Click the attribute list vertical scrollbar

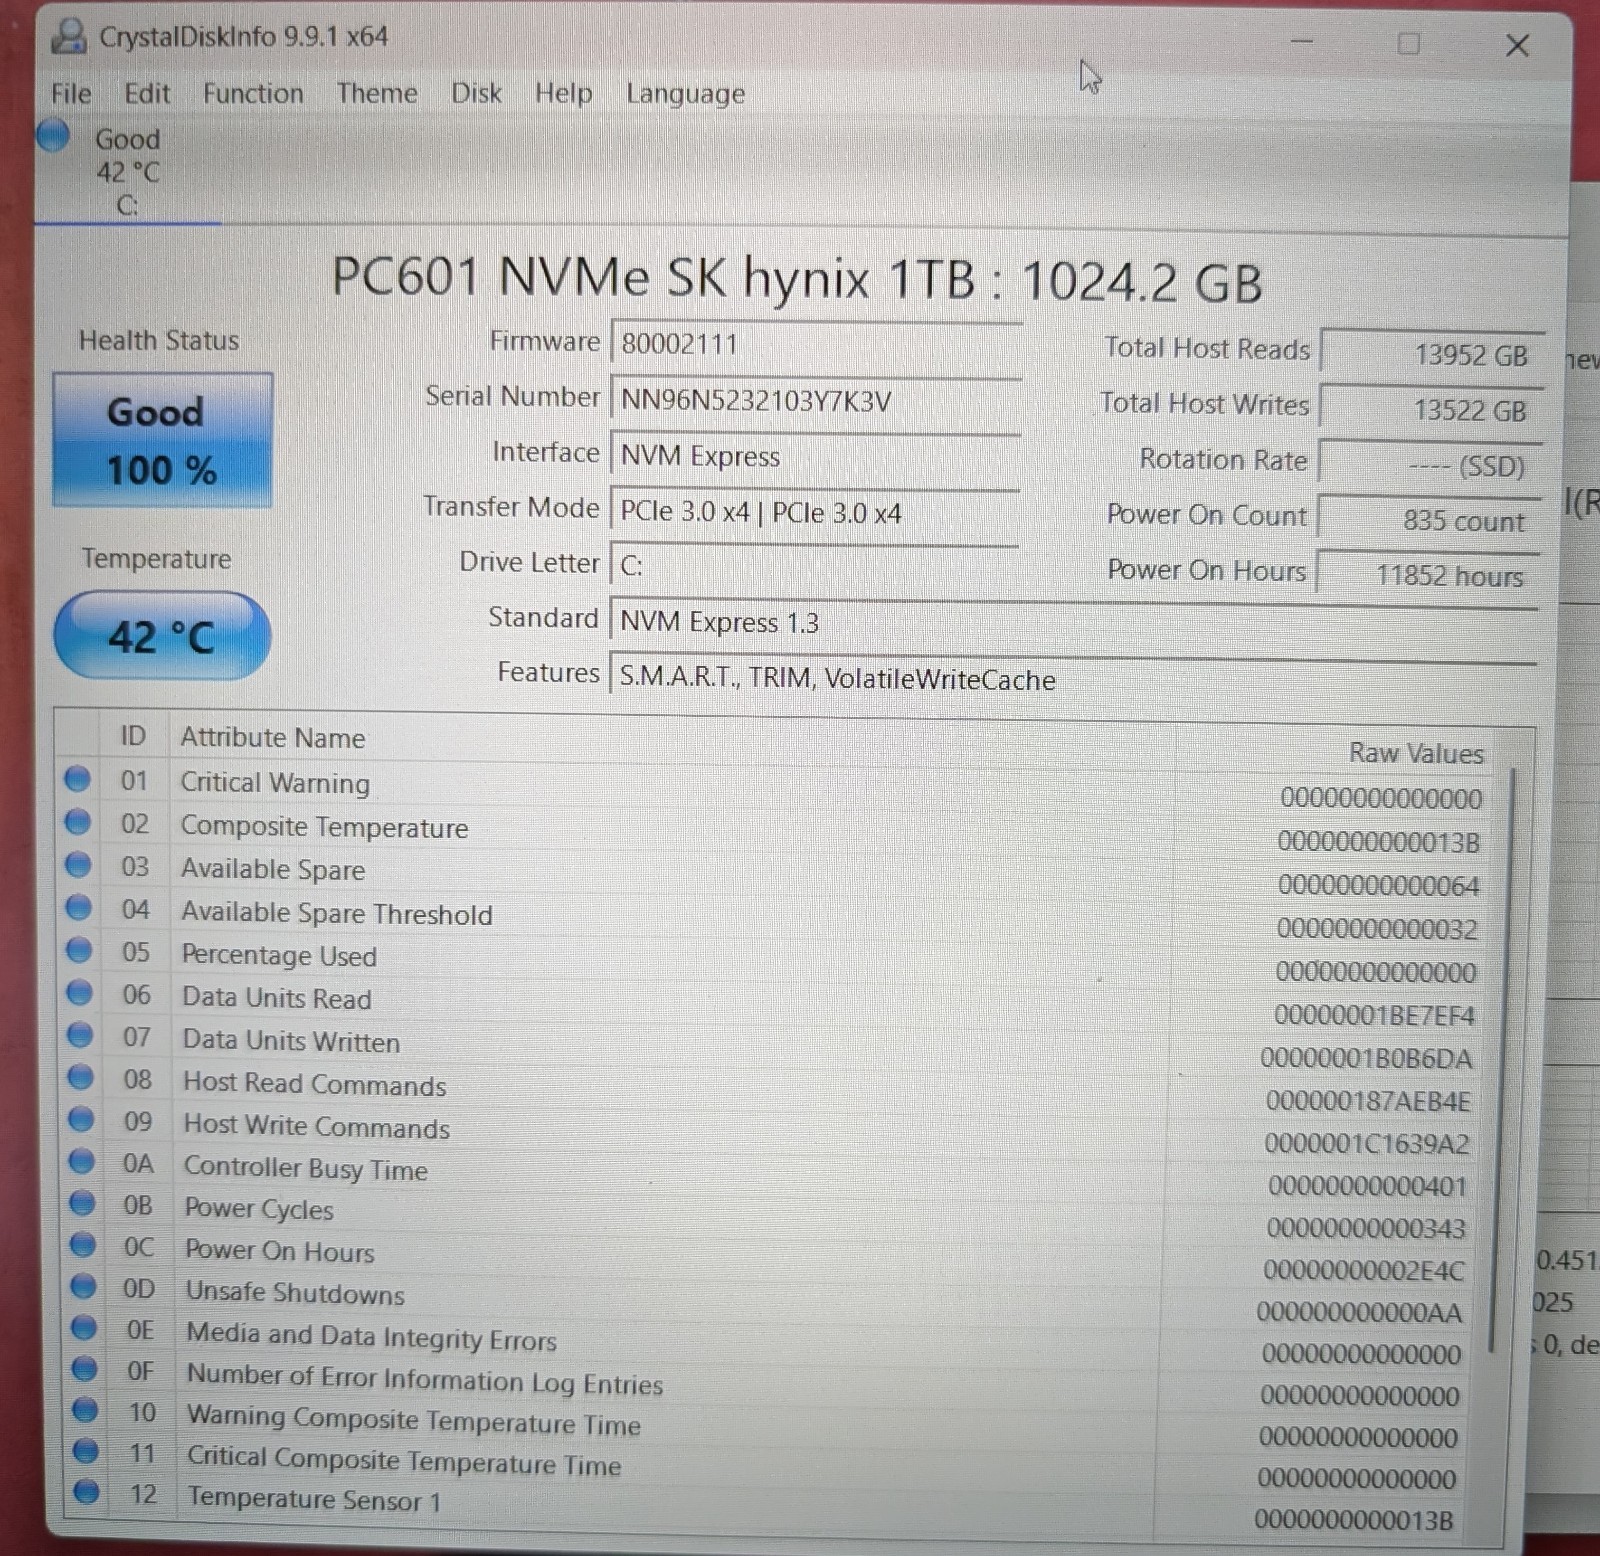(1503, 1060)
